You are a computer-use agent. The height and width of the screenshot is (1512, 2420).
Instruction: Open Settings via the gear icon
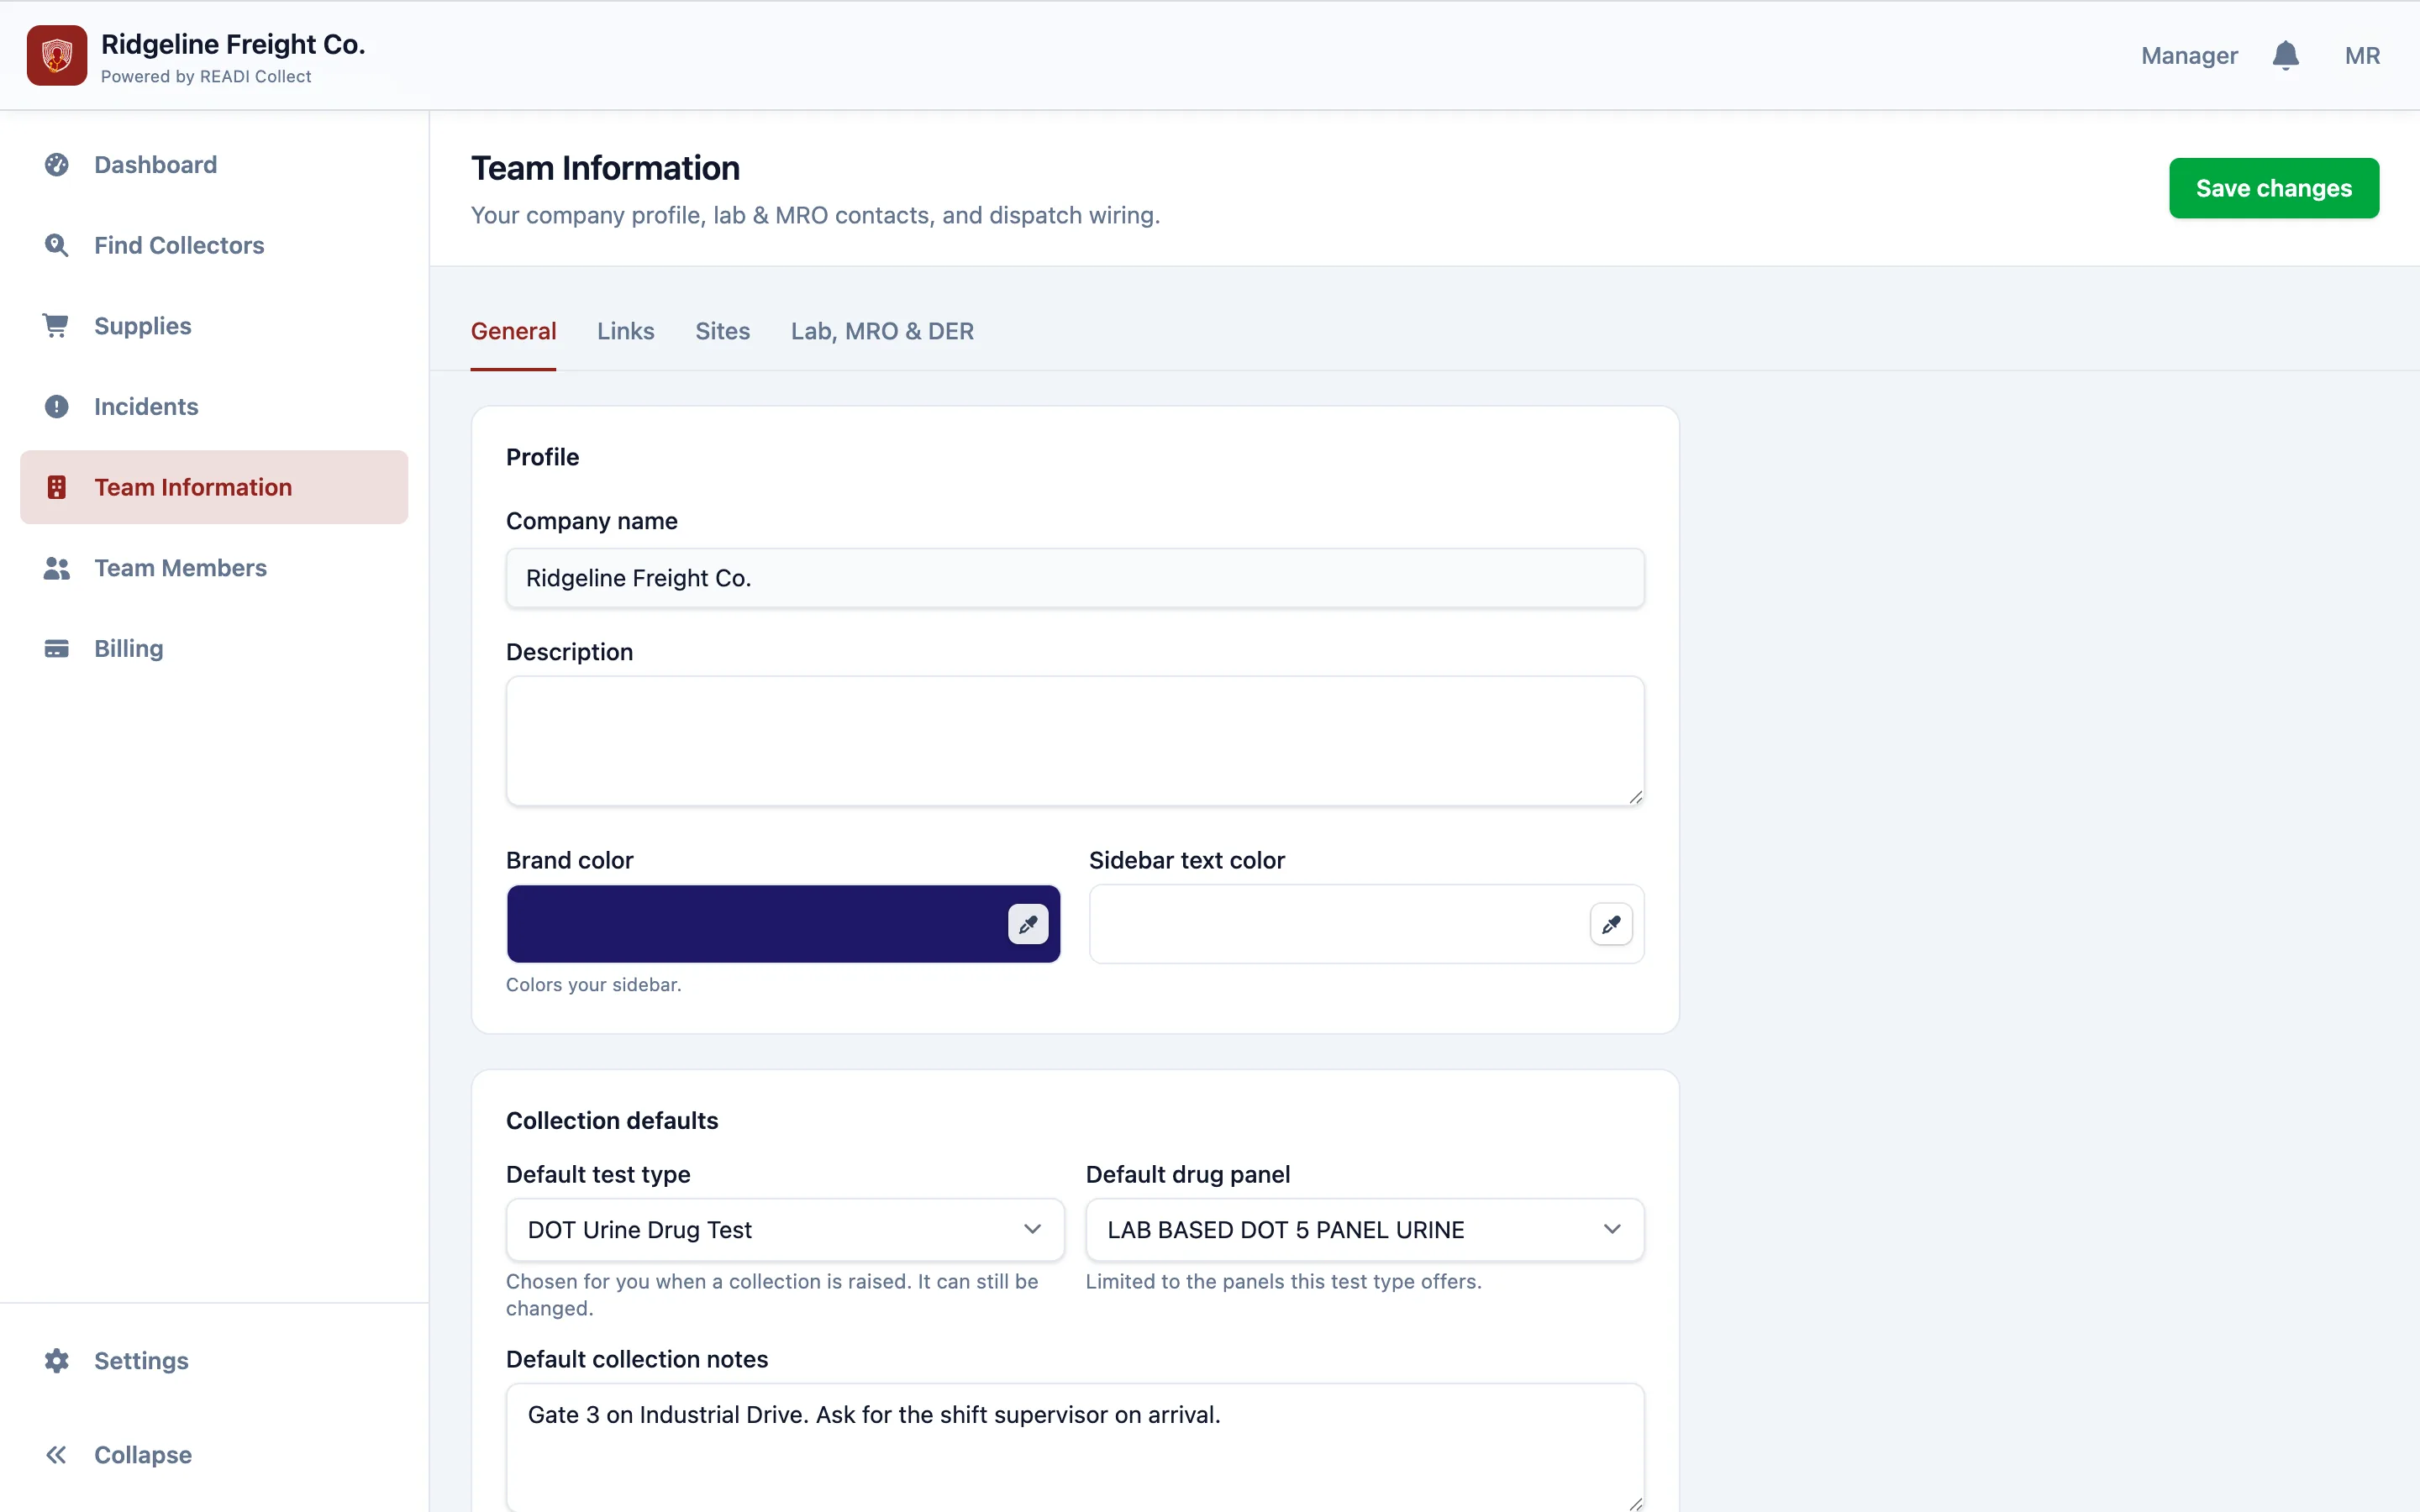(57, 1360)
